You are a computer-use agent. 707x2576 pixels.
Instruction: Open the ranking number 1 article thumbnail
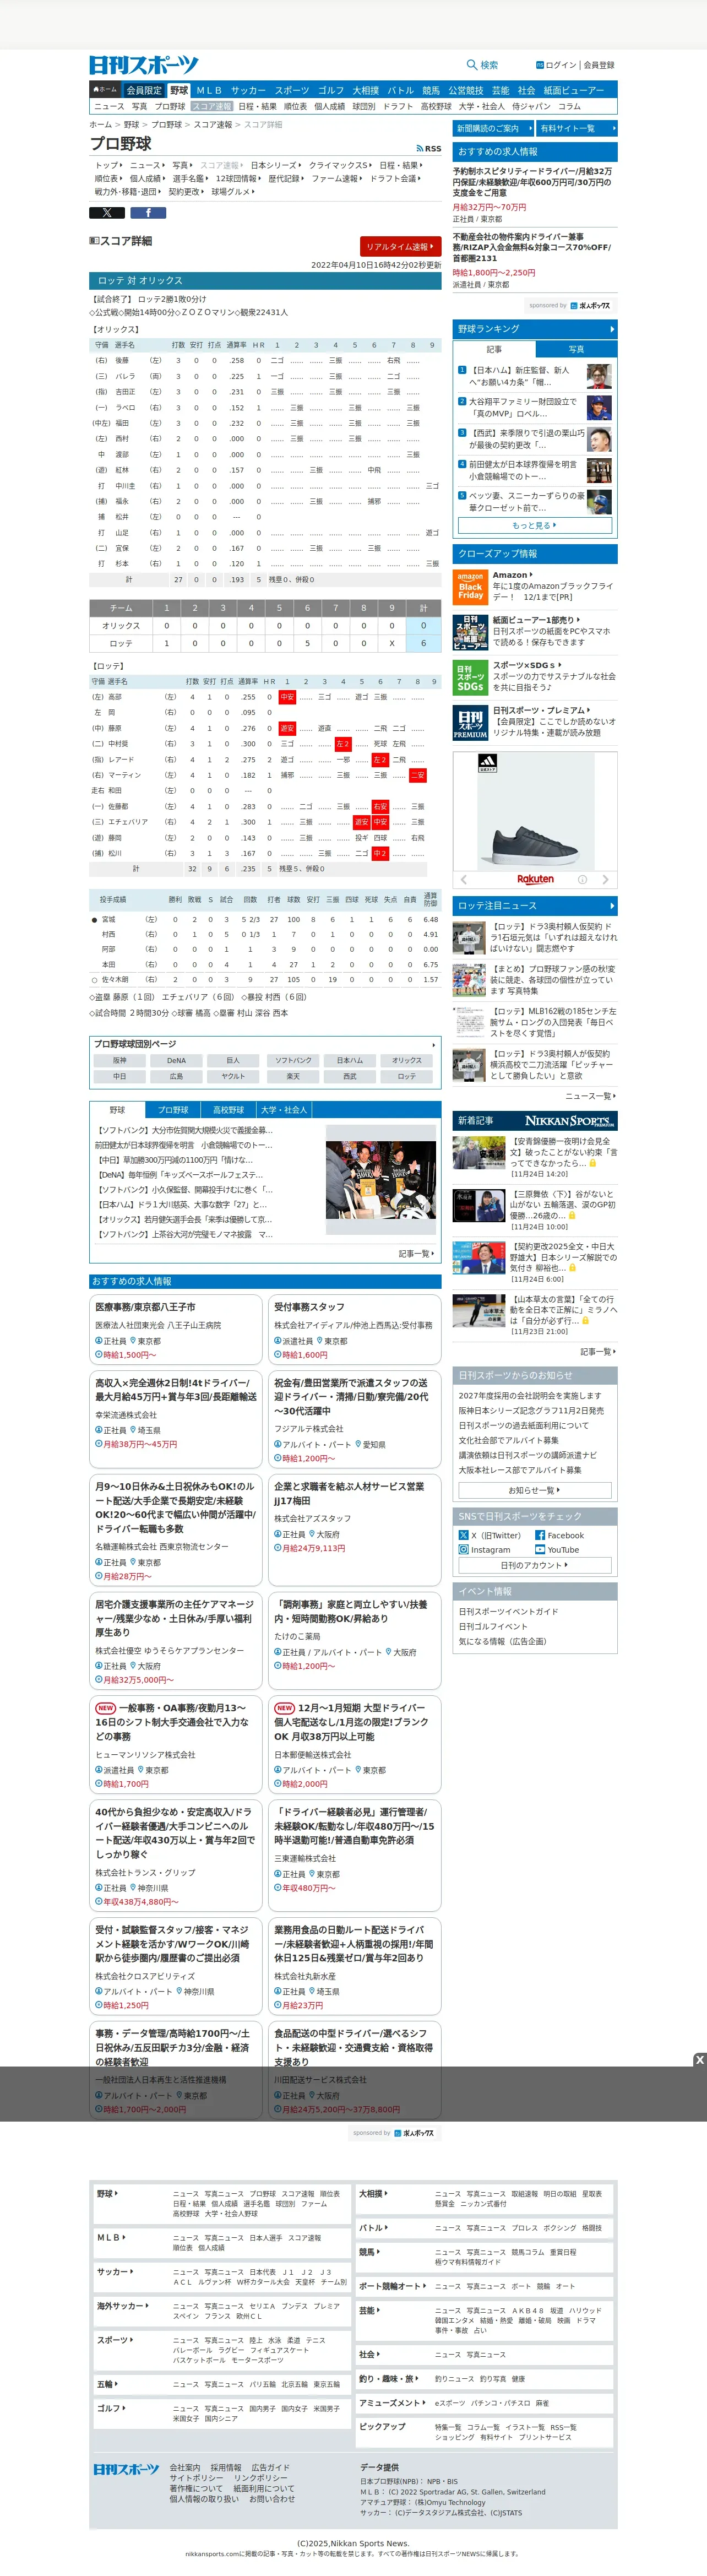[x=599, y=376]
